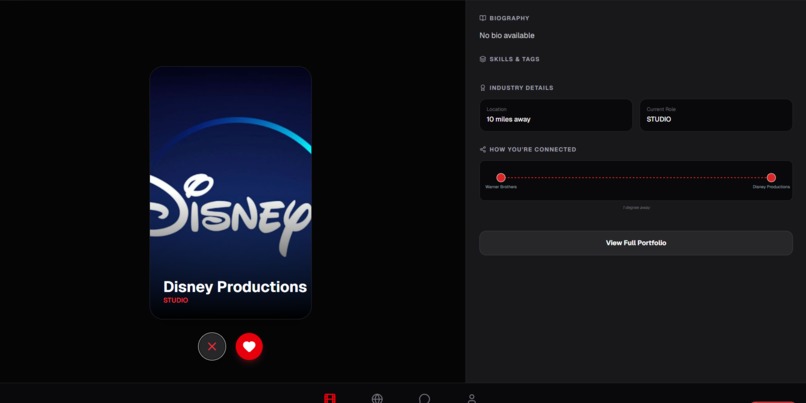Image resolution: width=806 pixels, height=403 pixels.
Task: Click the HOW YOU'RE CONNECTED heading
Action: coord(533,150)
